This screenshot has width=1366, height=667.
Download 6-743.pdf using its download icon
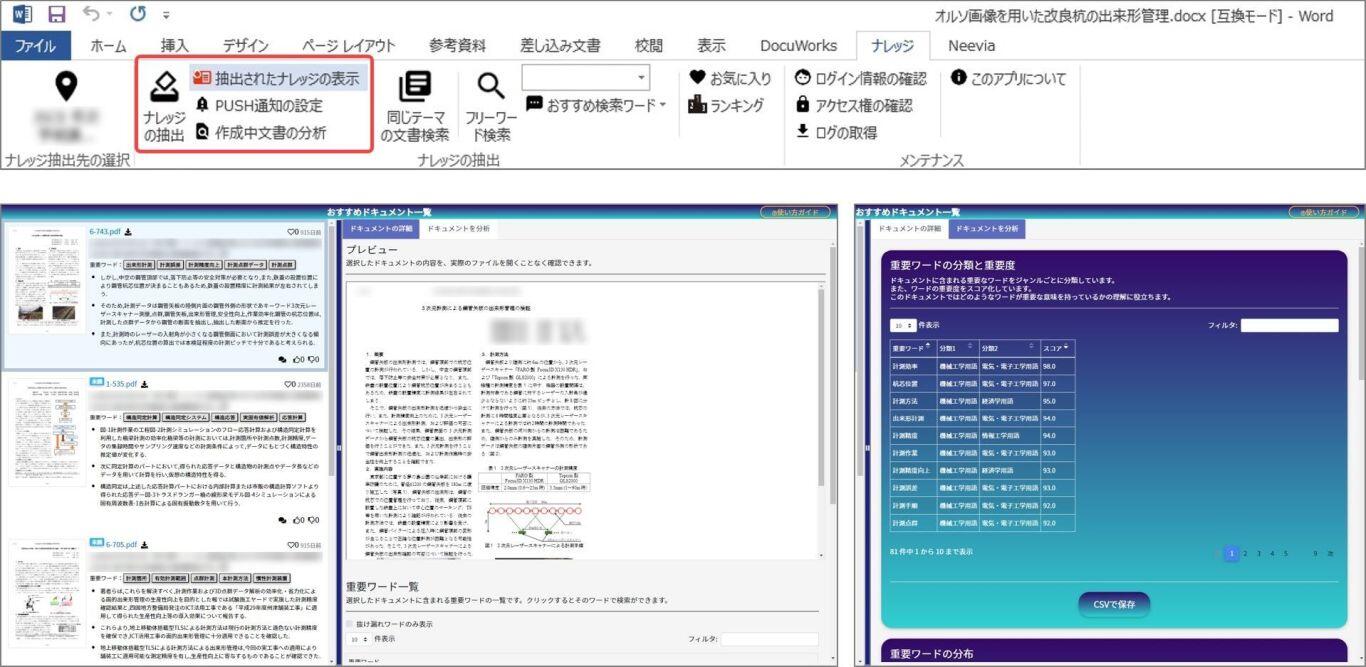point(128,232)
